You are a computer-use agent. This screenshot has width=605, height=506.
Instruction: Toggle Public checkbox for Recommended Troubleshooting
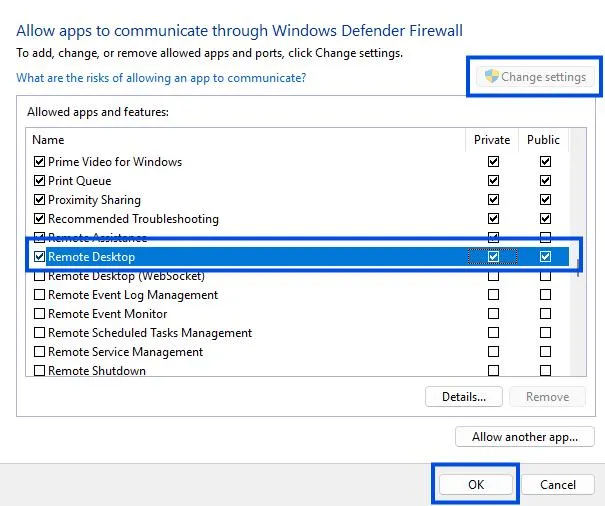545,218
